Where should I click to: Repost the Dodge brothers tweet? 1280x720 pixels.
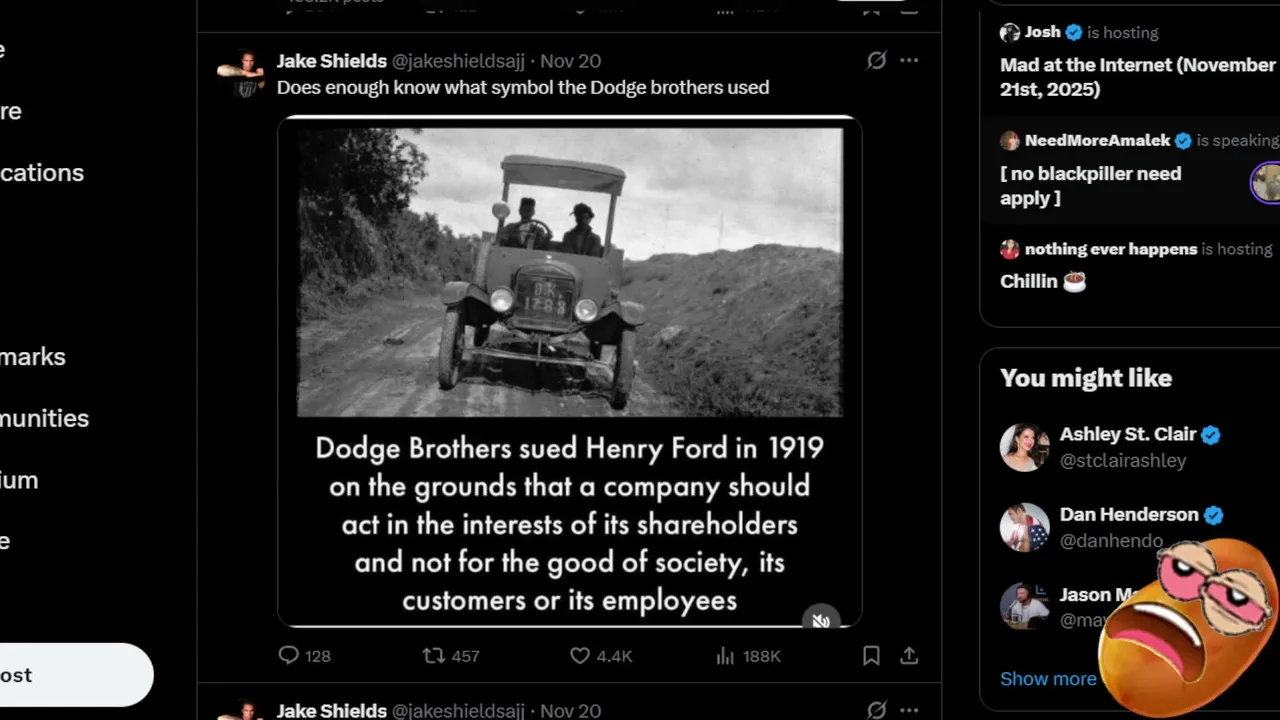point(434,656)
